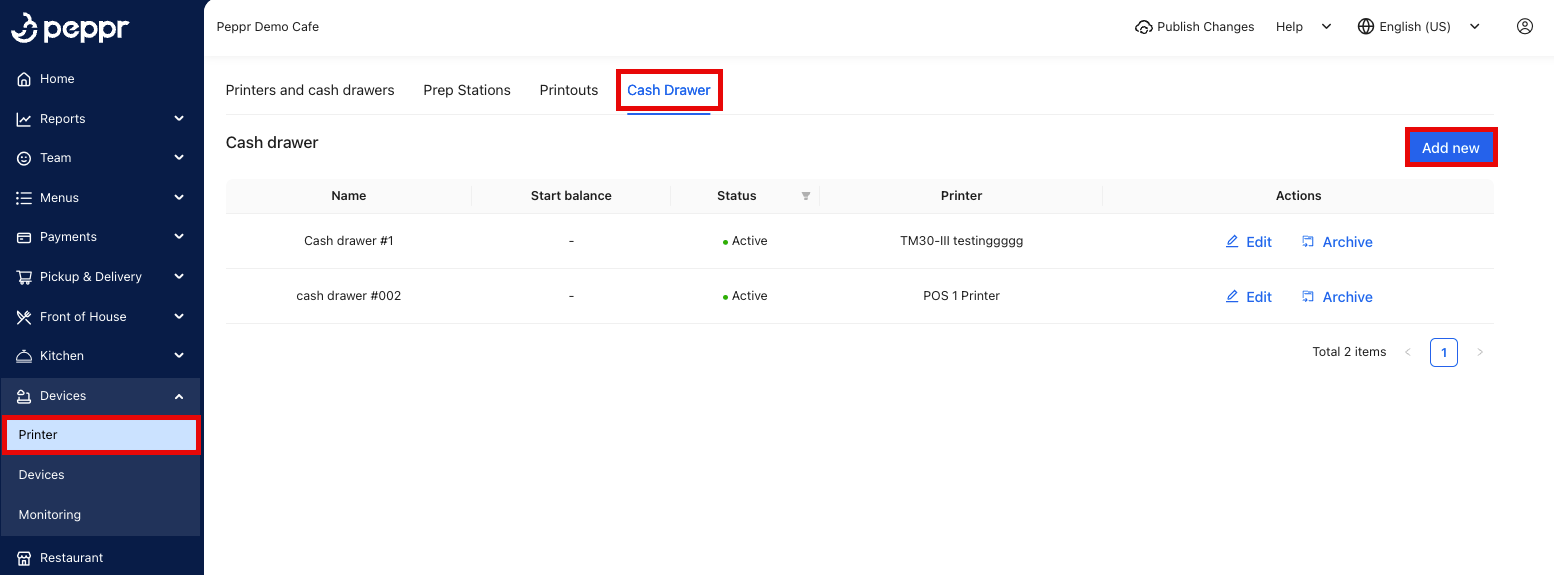Click Archive icon for cash drawer #002
Image resolution: width=1554 pixels, height=575 pixels.
[x=1308, y=297]
